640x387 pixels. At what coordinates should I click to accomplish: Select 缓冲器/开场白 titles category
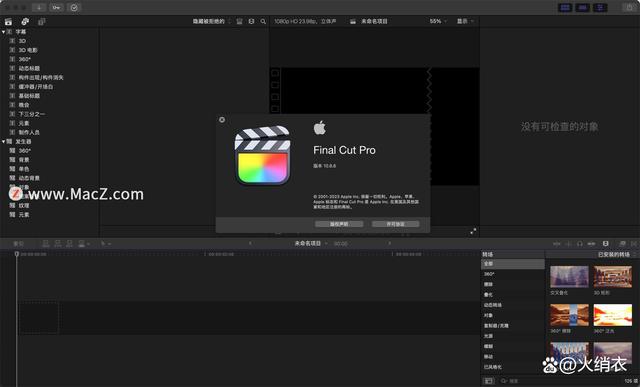click(x=36, y=87)
